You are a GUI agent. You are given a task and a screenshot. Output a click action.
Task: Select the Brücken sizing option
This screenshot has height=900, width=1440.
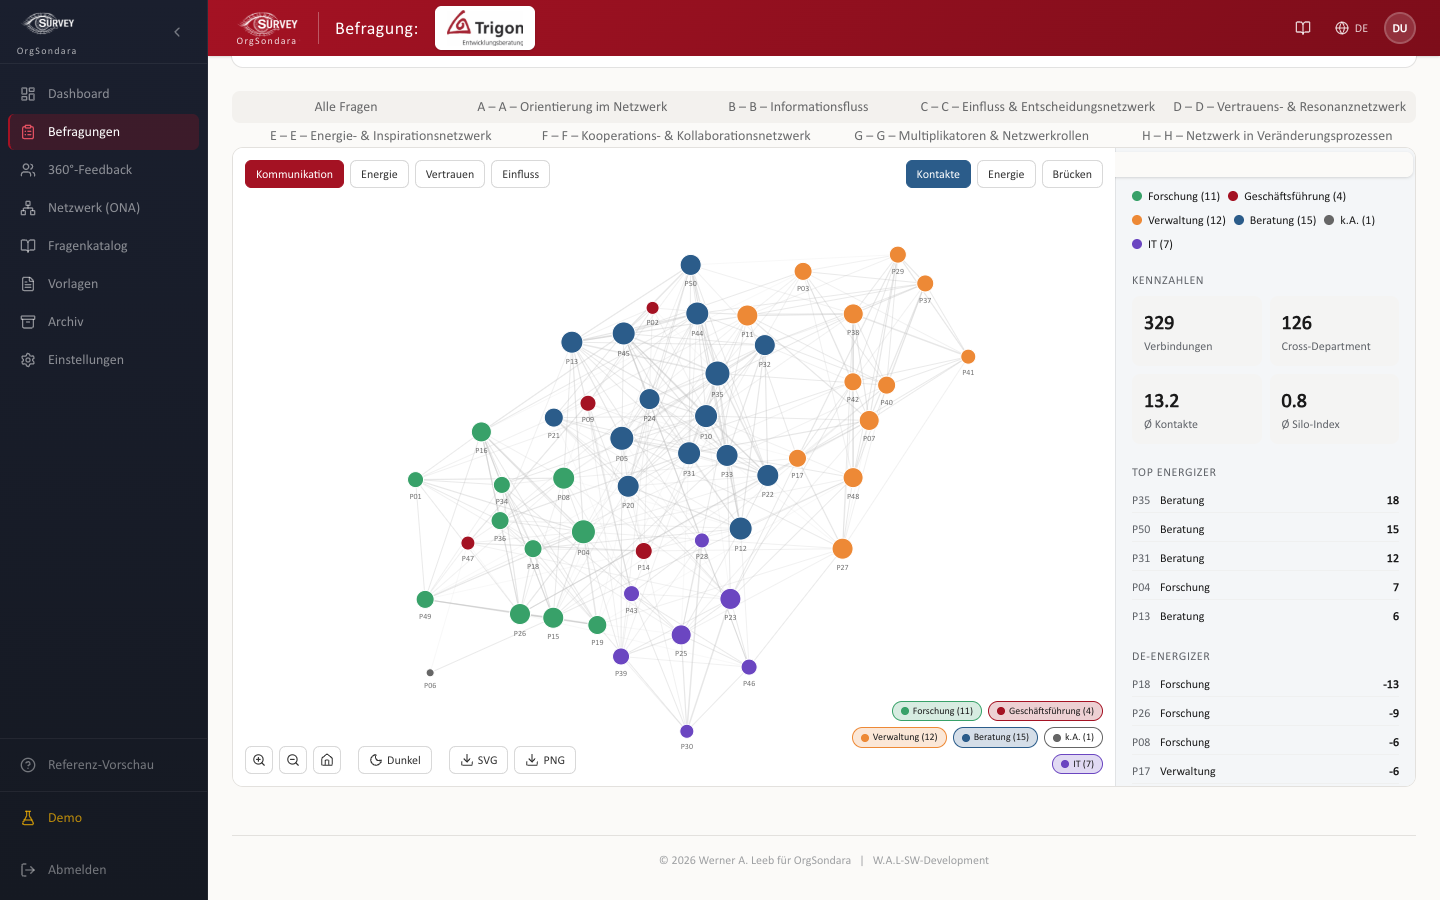[1072, 174]
